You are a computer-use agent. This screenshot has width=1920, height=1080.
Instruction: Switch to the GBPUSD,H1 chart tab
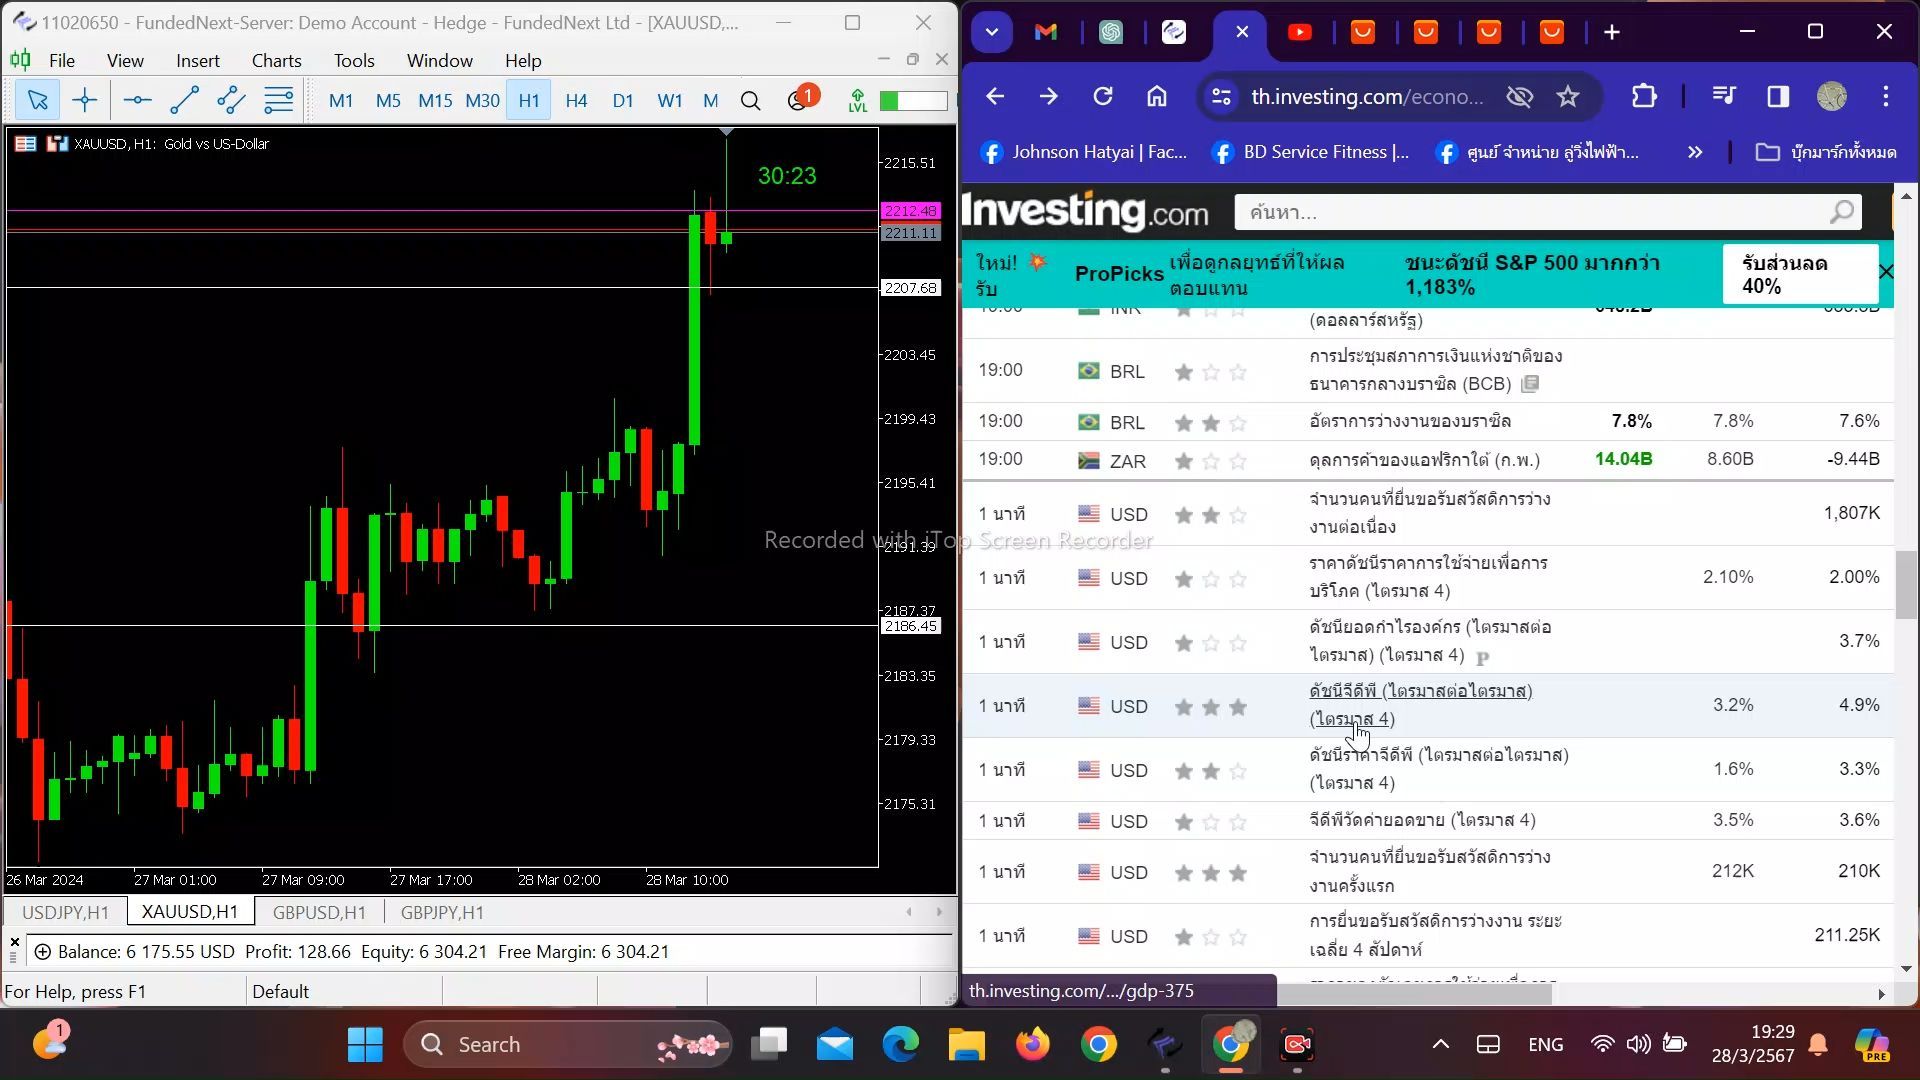click(x=319, y=912)
